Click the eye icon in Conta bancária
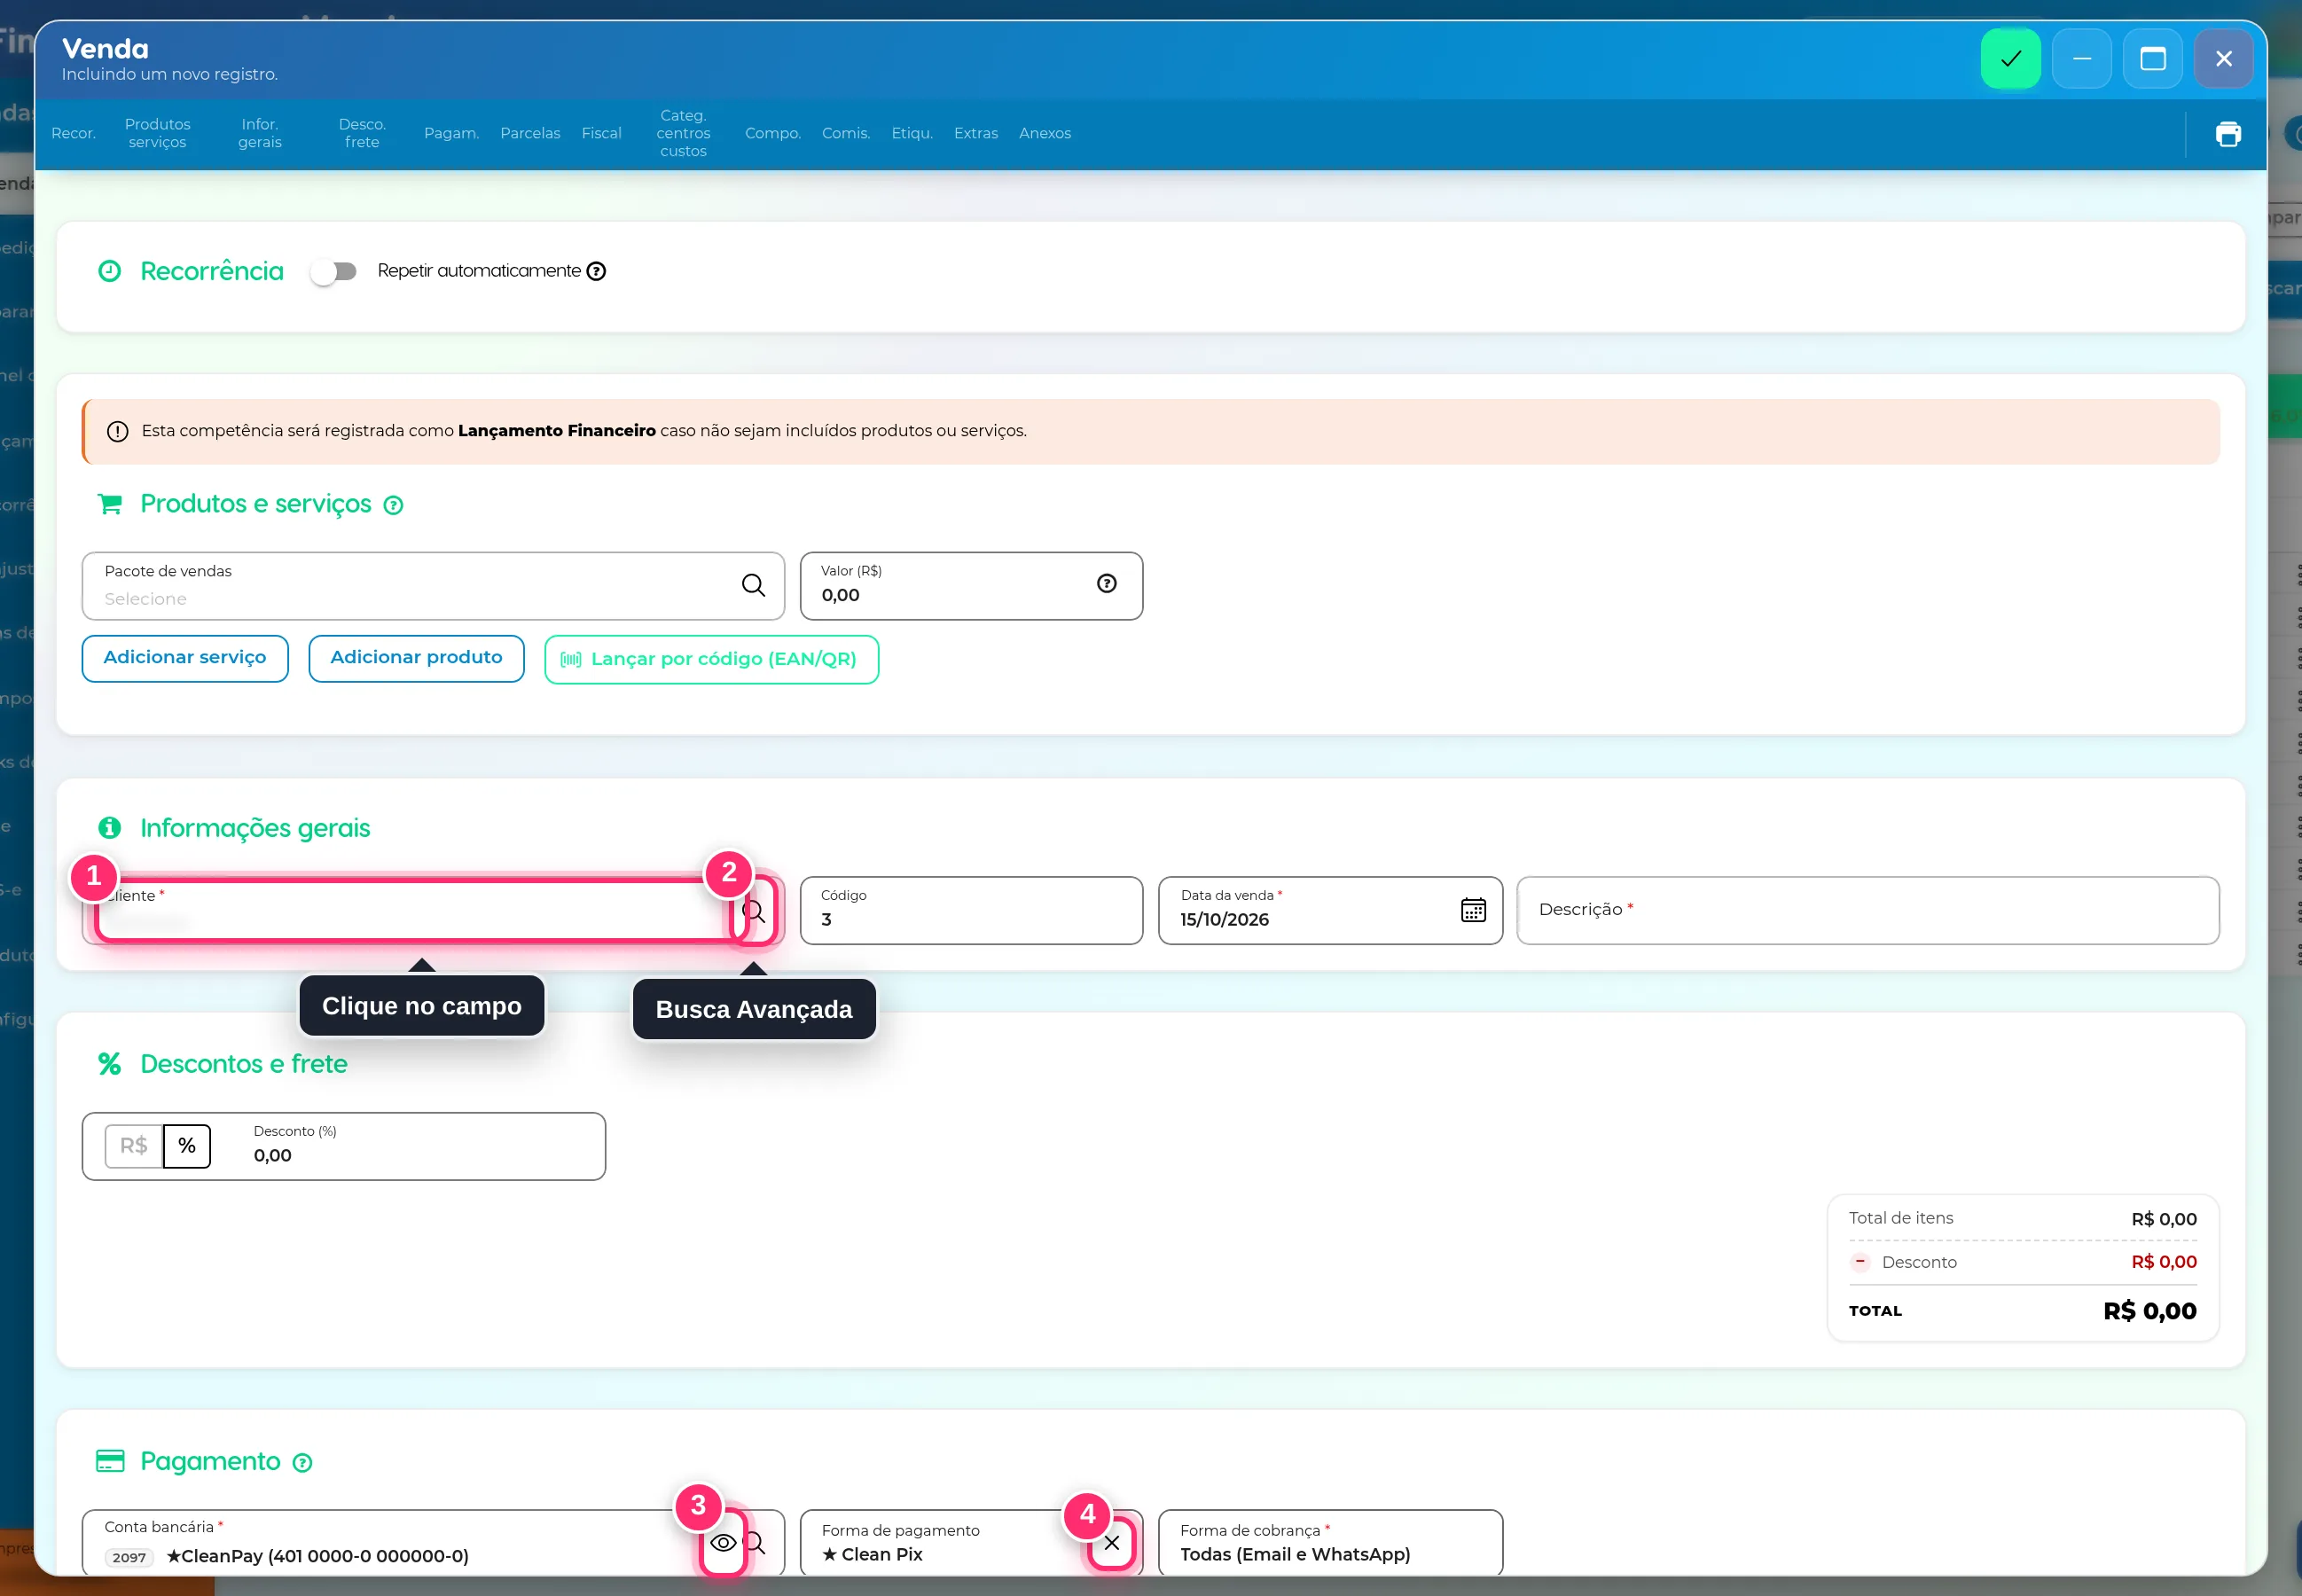This screenshot has height=1596, width=2302. click(x=723, y=1543)
